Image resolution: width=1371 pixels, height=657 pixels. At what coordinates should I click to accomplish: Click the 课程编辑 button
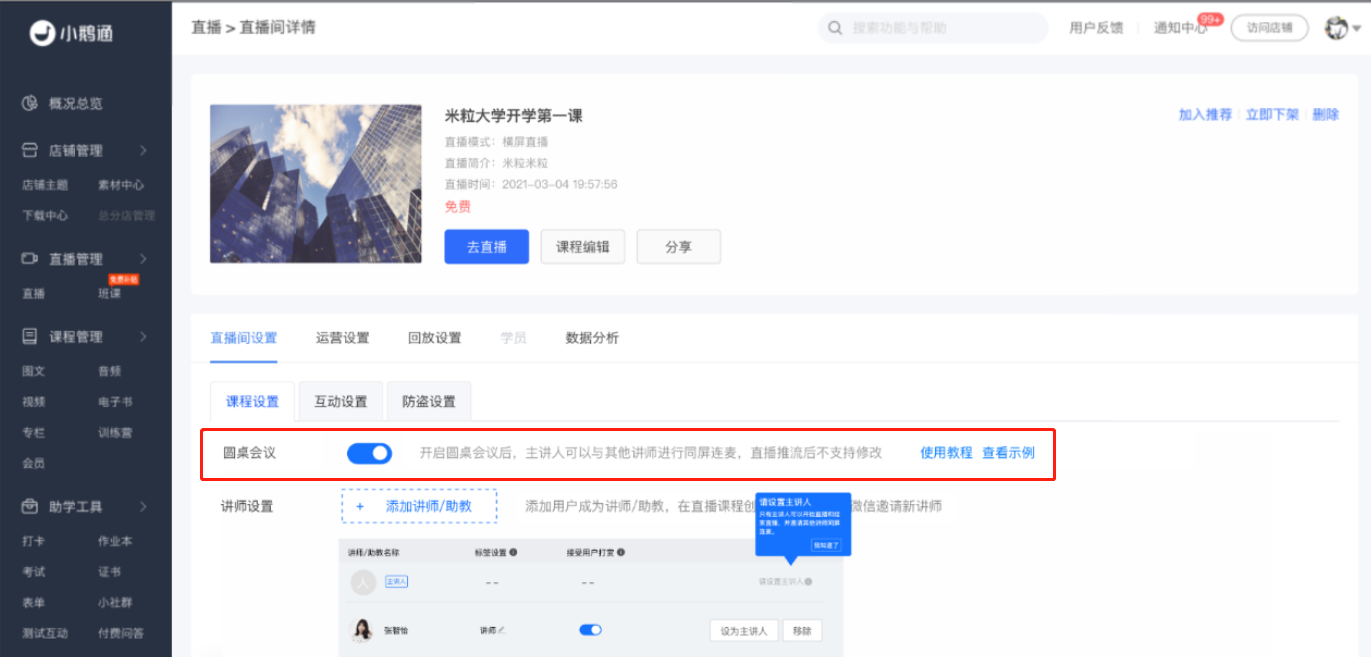click(x=582, y=246)
